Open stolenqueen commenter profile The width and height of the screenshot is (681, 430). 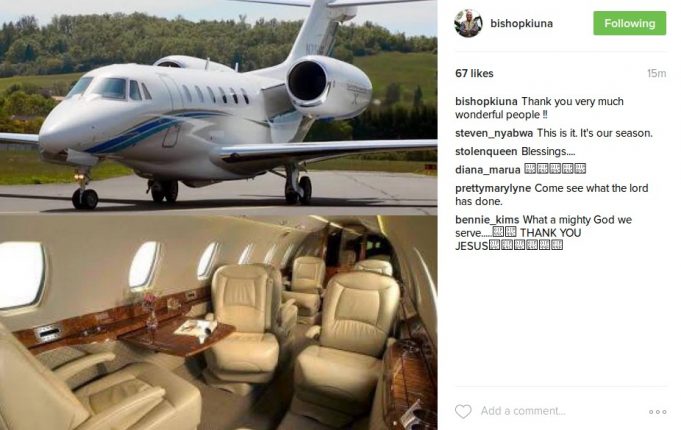(x=486, y=152)
